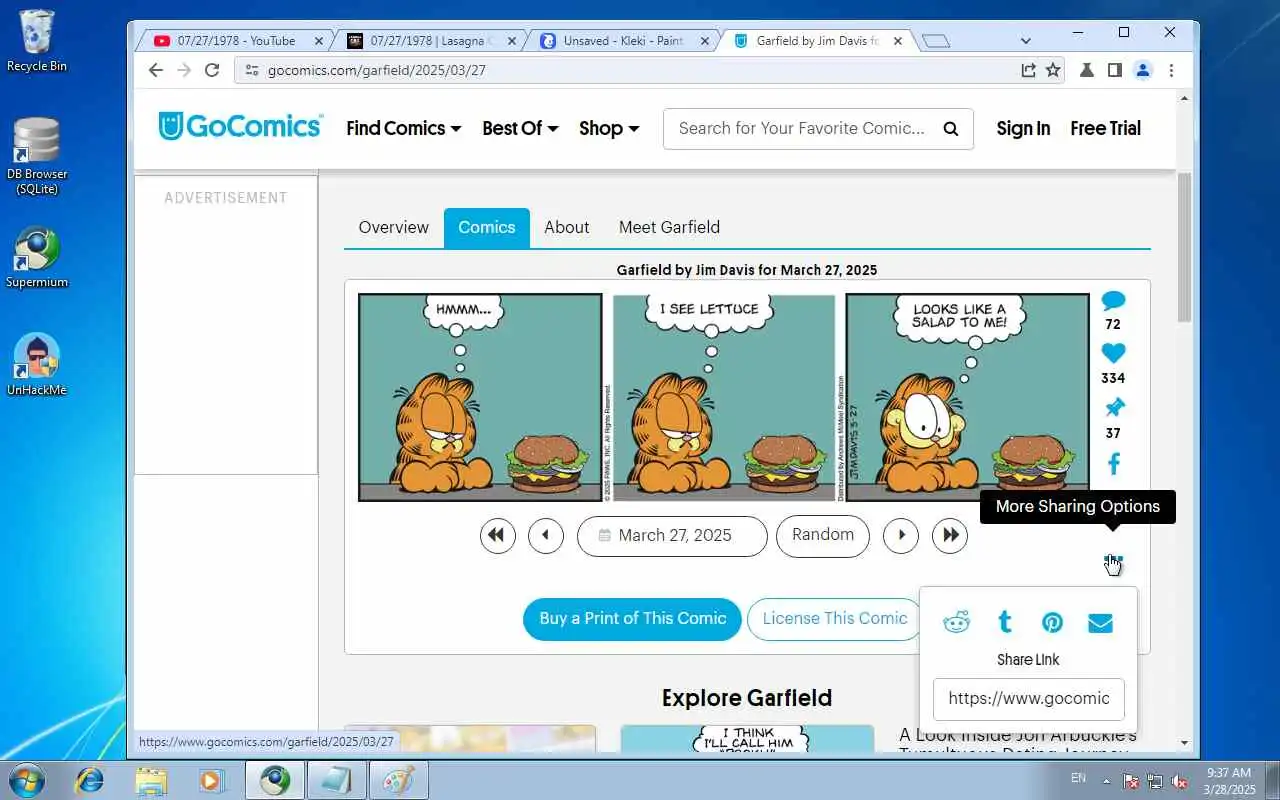This screenshot has width=1280, height=800.
Task: Go to the previous day's comic
Action: 546,535
